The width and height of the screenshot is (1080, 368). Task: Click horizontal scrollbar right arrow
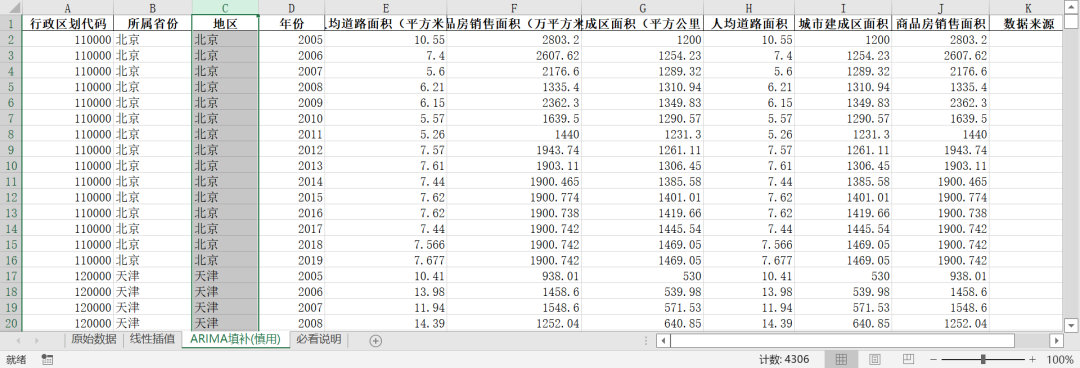click(x=1057, y=340)
